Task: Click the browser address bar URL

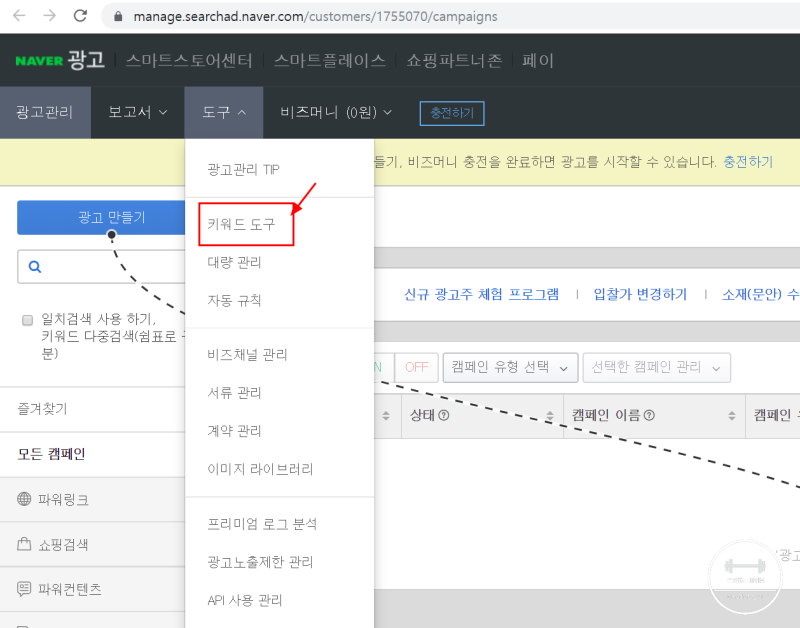Action: (315, 16)
